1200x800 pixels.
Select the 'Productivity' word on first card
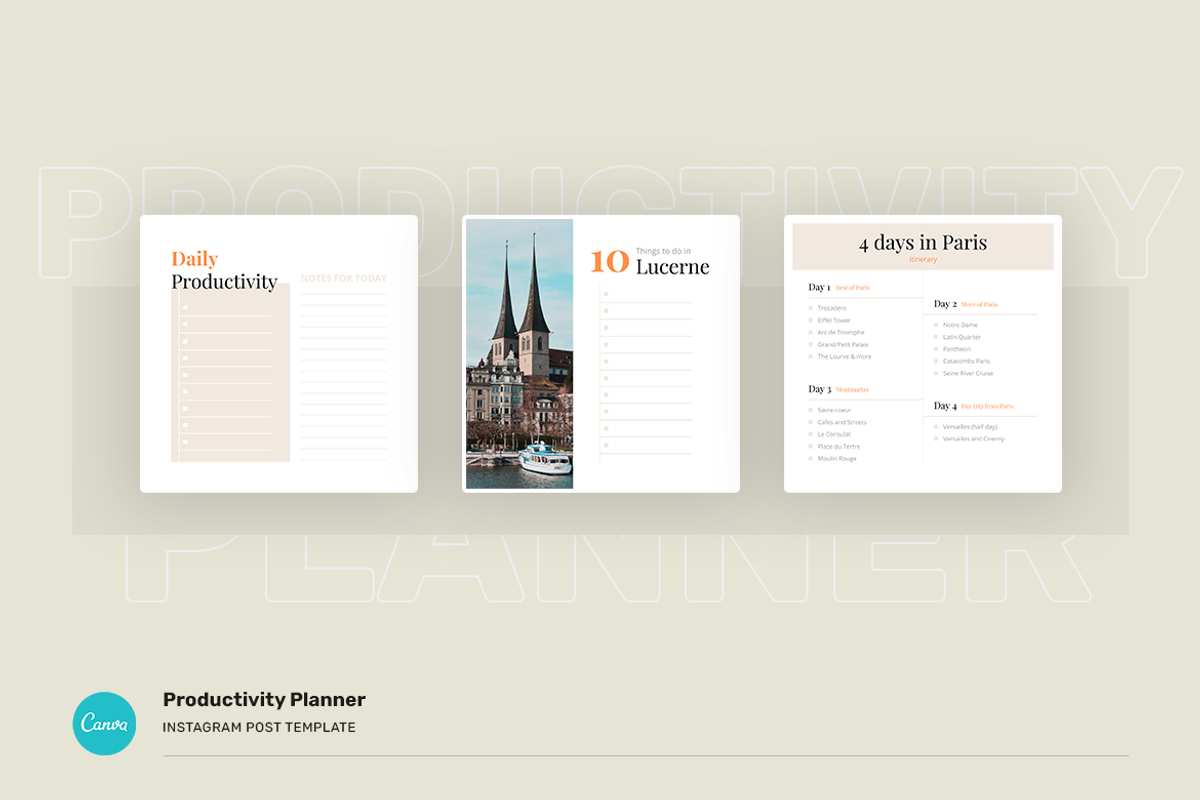point(224,282)
